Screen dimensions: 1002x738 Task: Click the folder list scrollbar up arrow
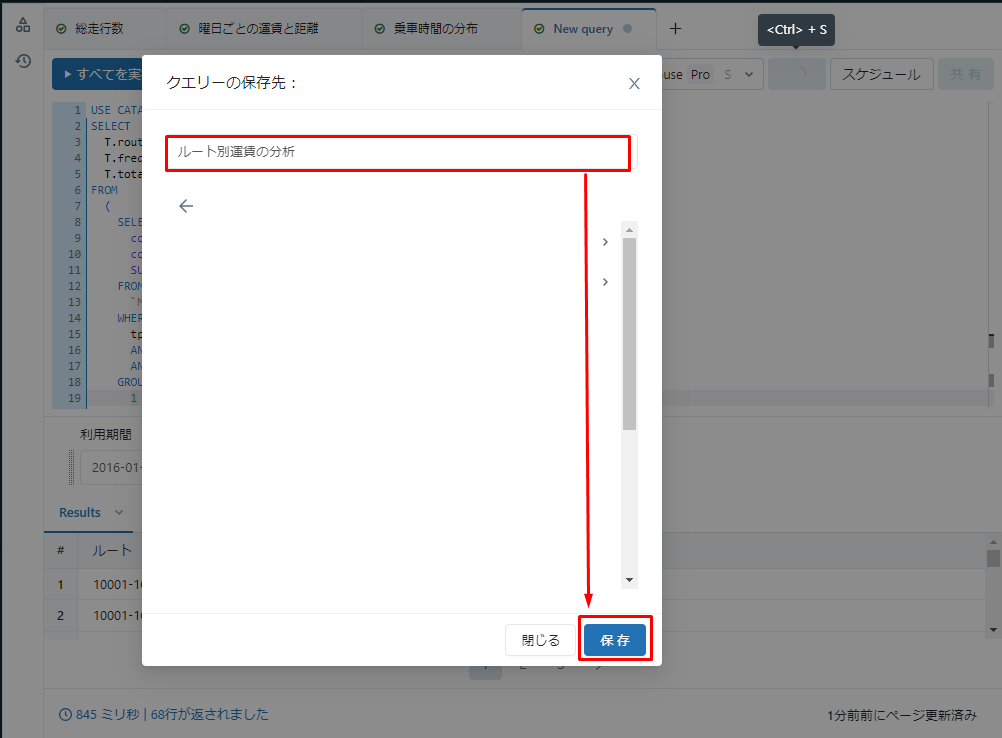[629, 229]
